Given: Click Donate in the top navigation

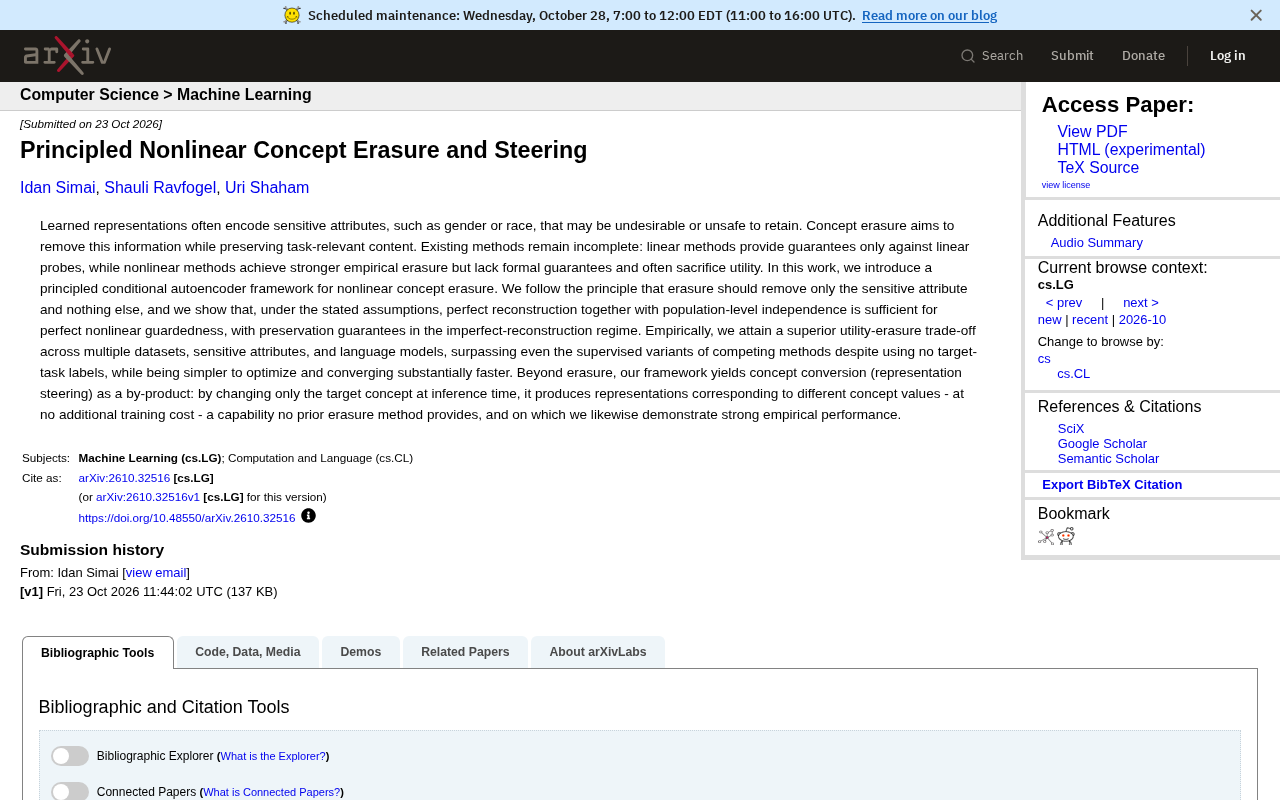Looking at the screenshot, I should (x=1143, y=56).
